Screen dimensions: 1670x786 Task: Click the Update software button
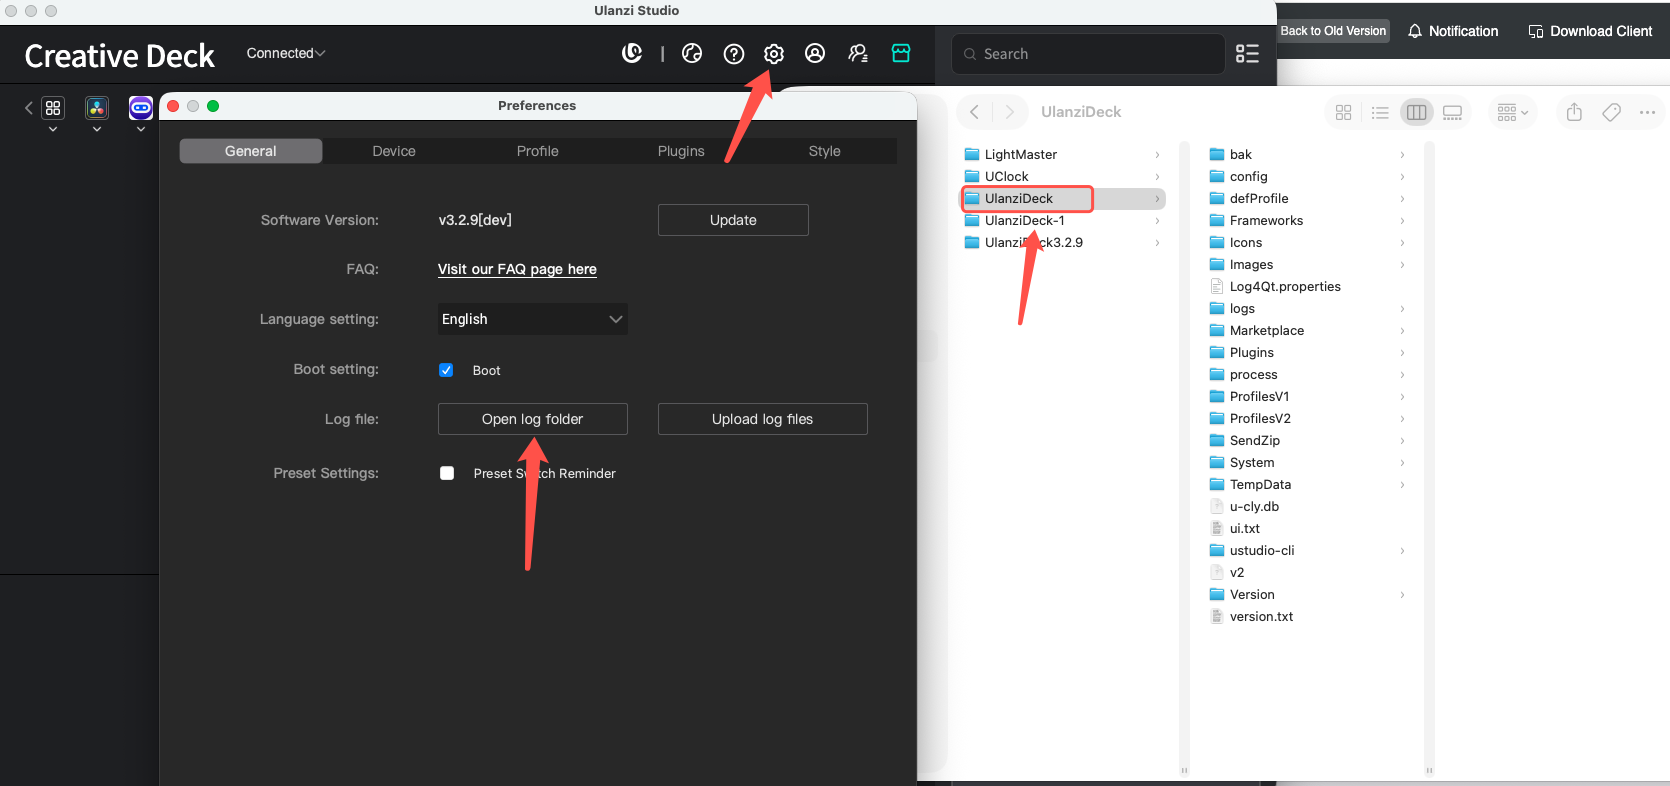click(x=733, y=220)
